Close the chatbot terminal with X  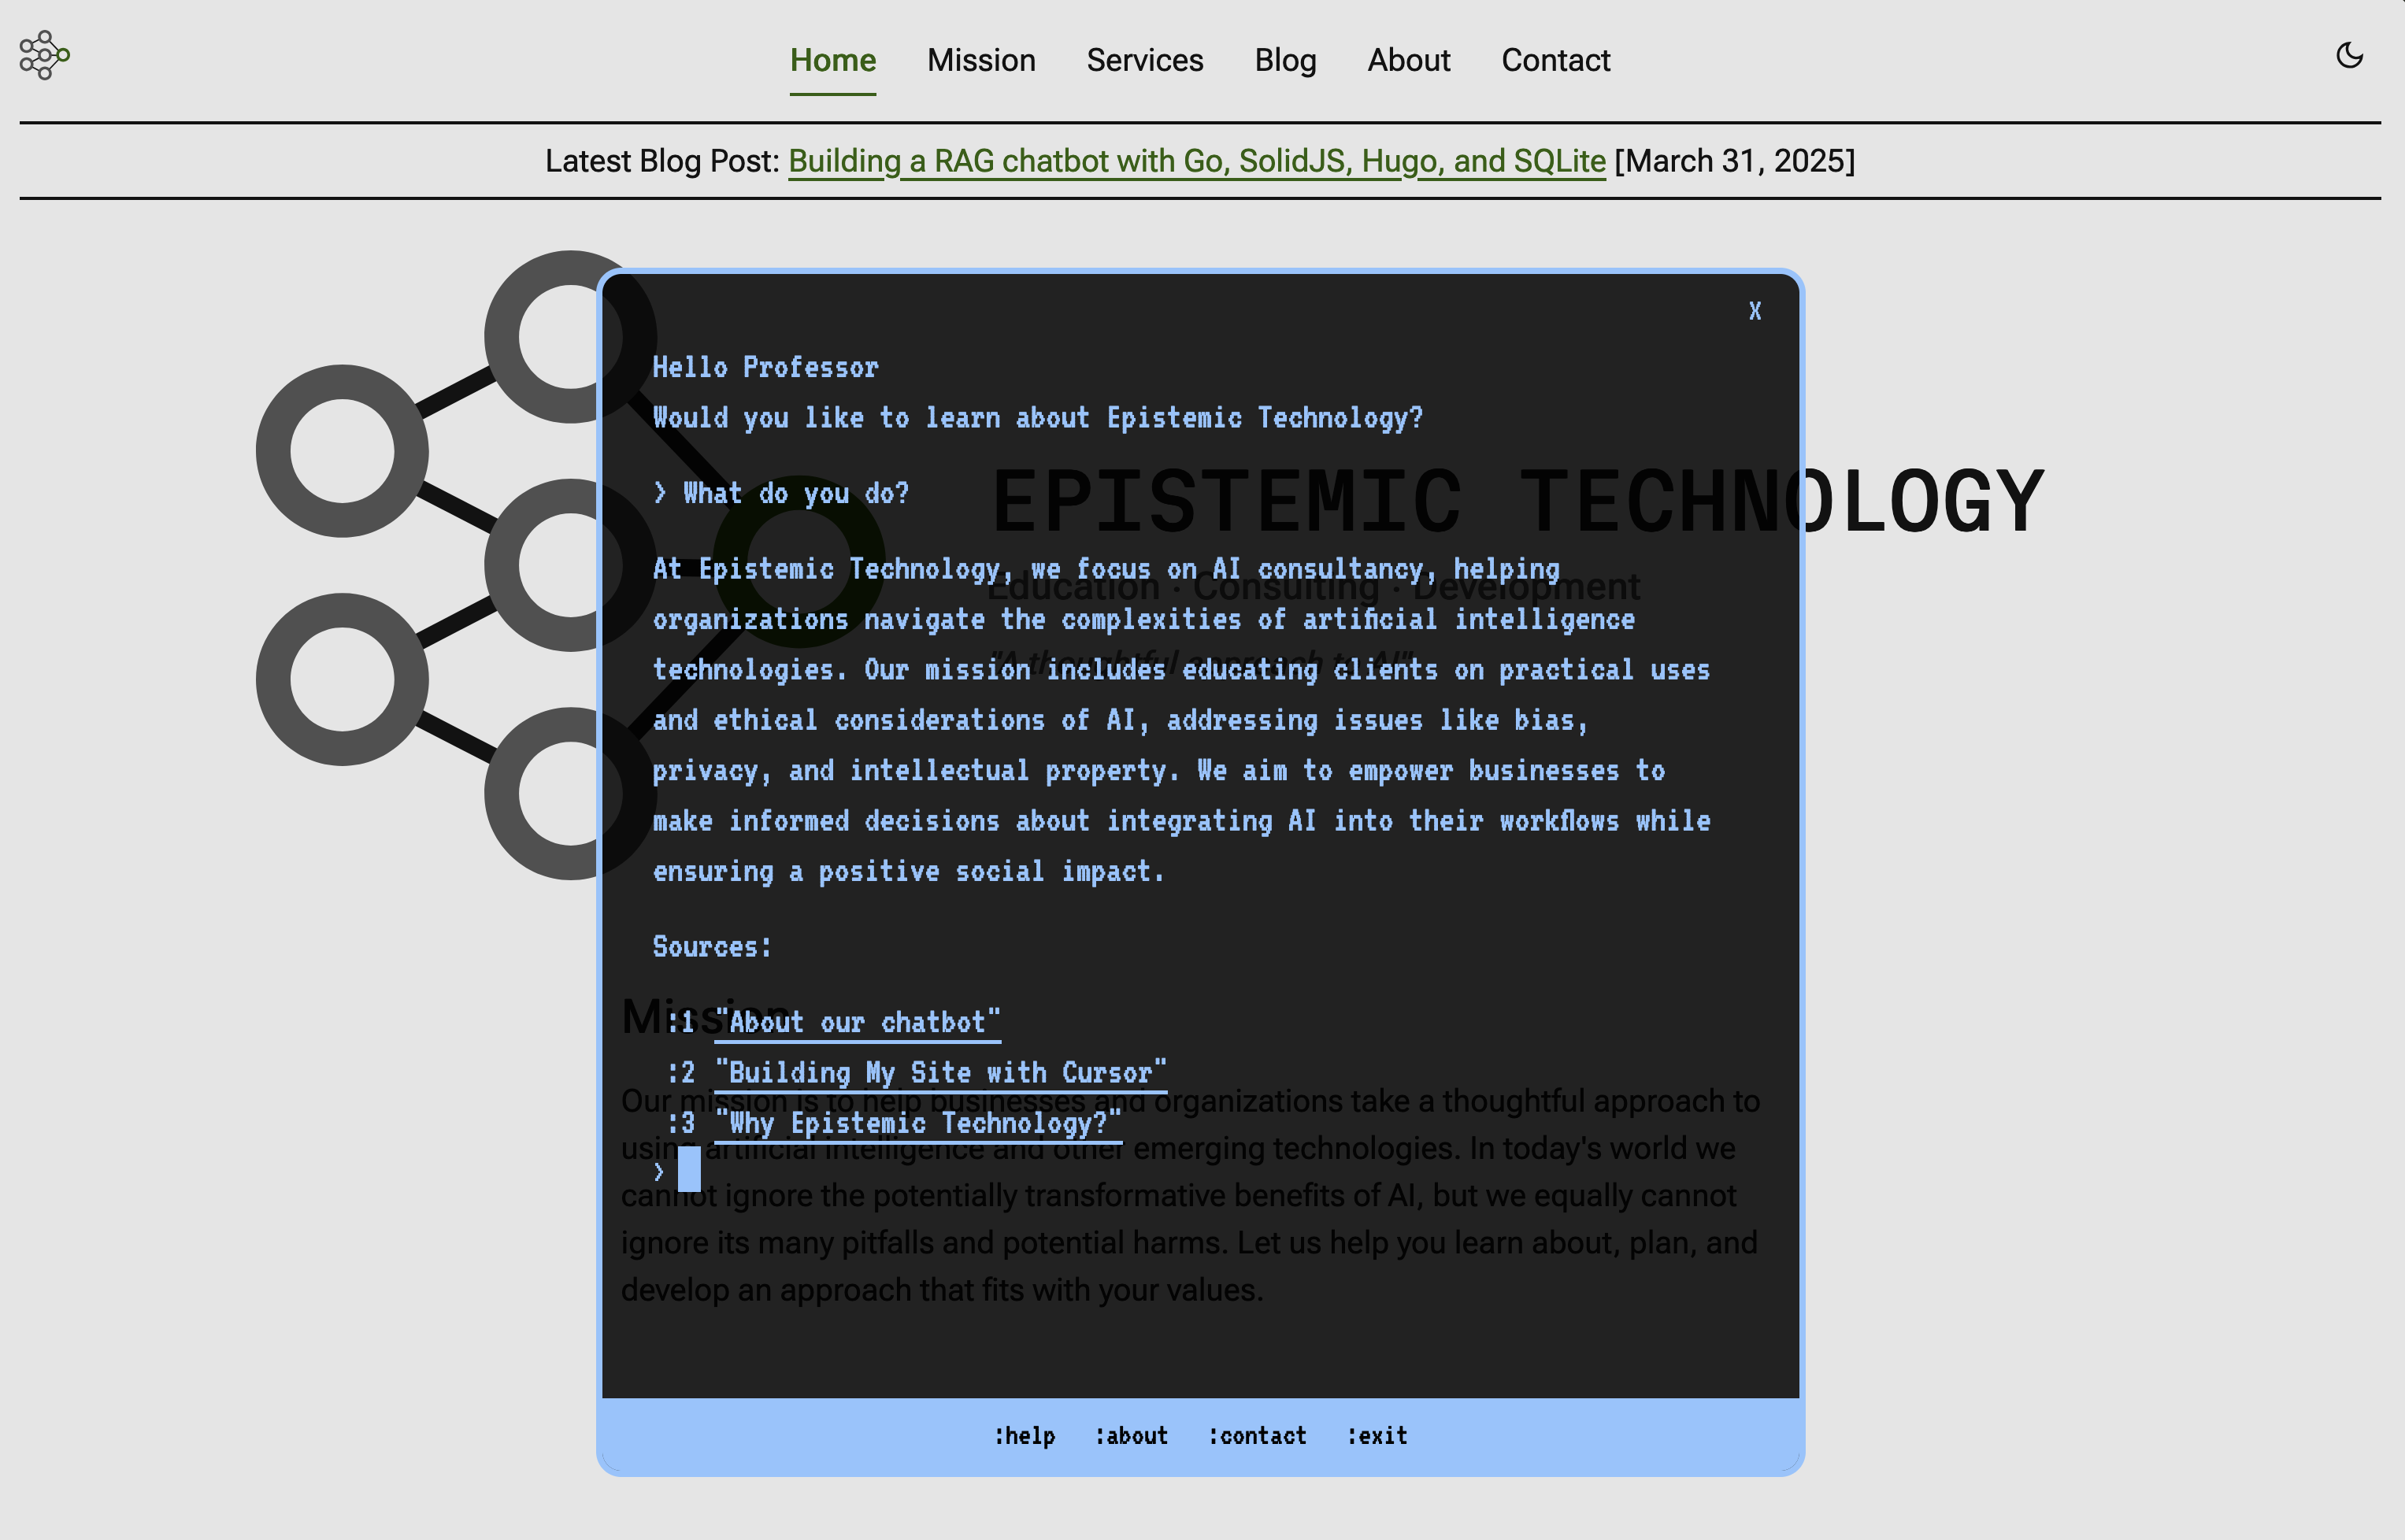point(1754,311)
